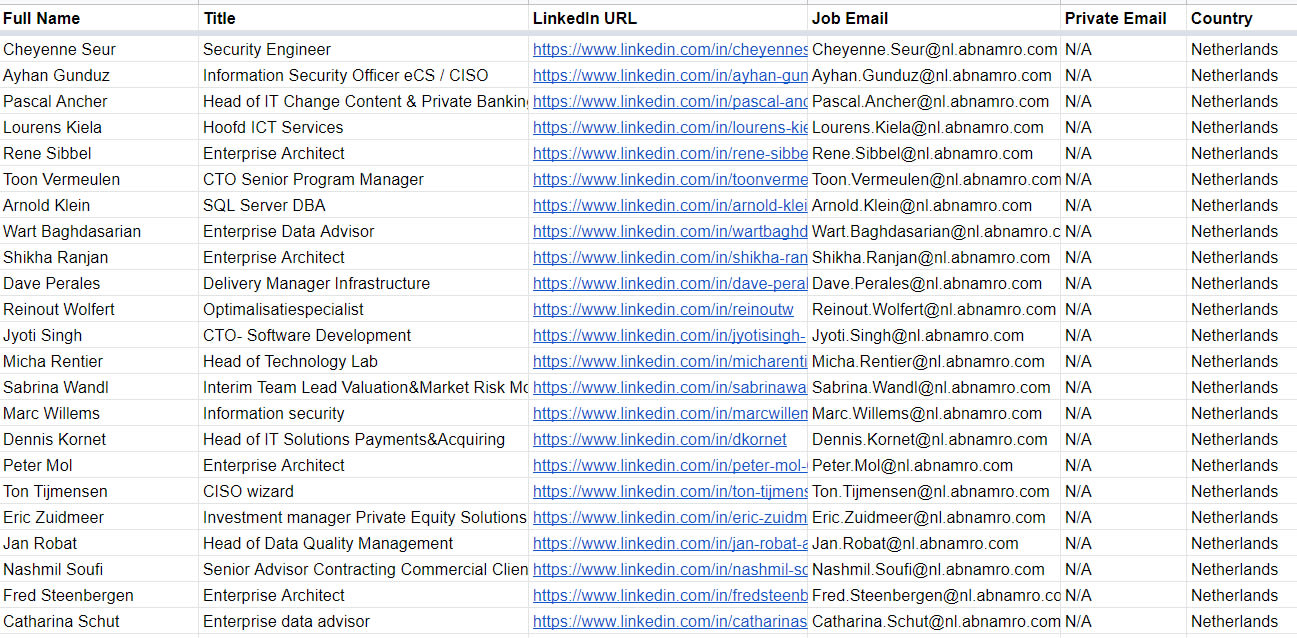The image size is (1297, 638).
Task: Select the Title column header
Action: (x=364, y=18)
